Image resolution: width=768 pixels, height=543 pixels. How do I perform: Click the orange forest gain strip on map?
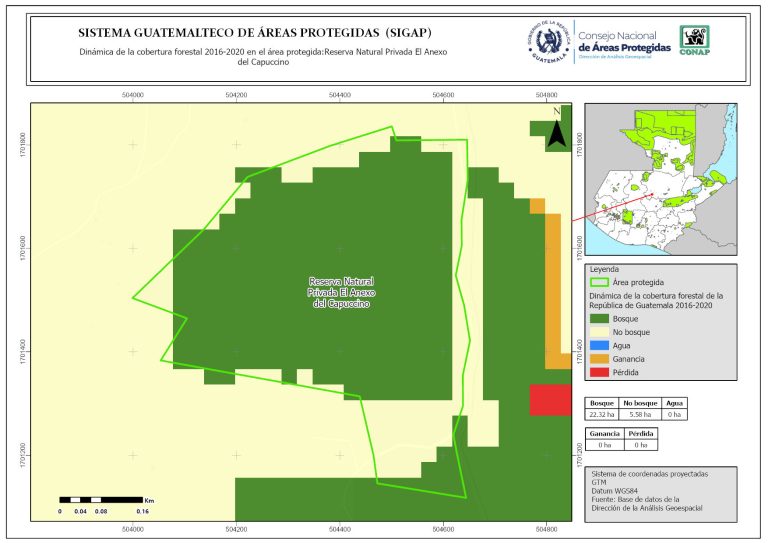tap(552, 290)
